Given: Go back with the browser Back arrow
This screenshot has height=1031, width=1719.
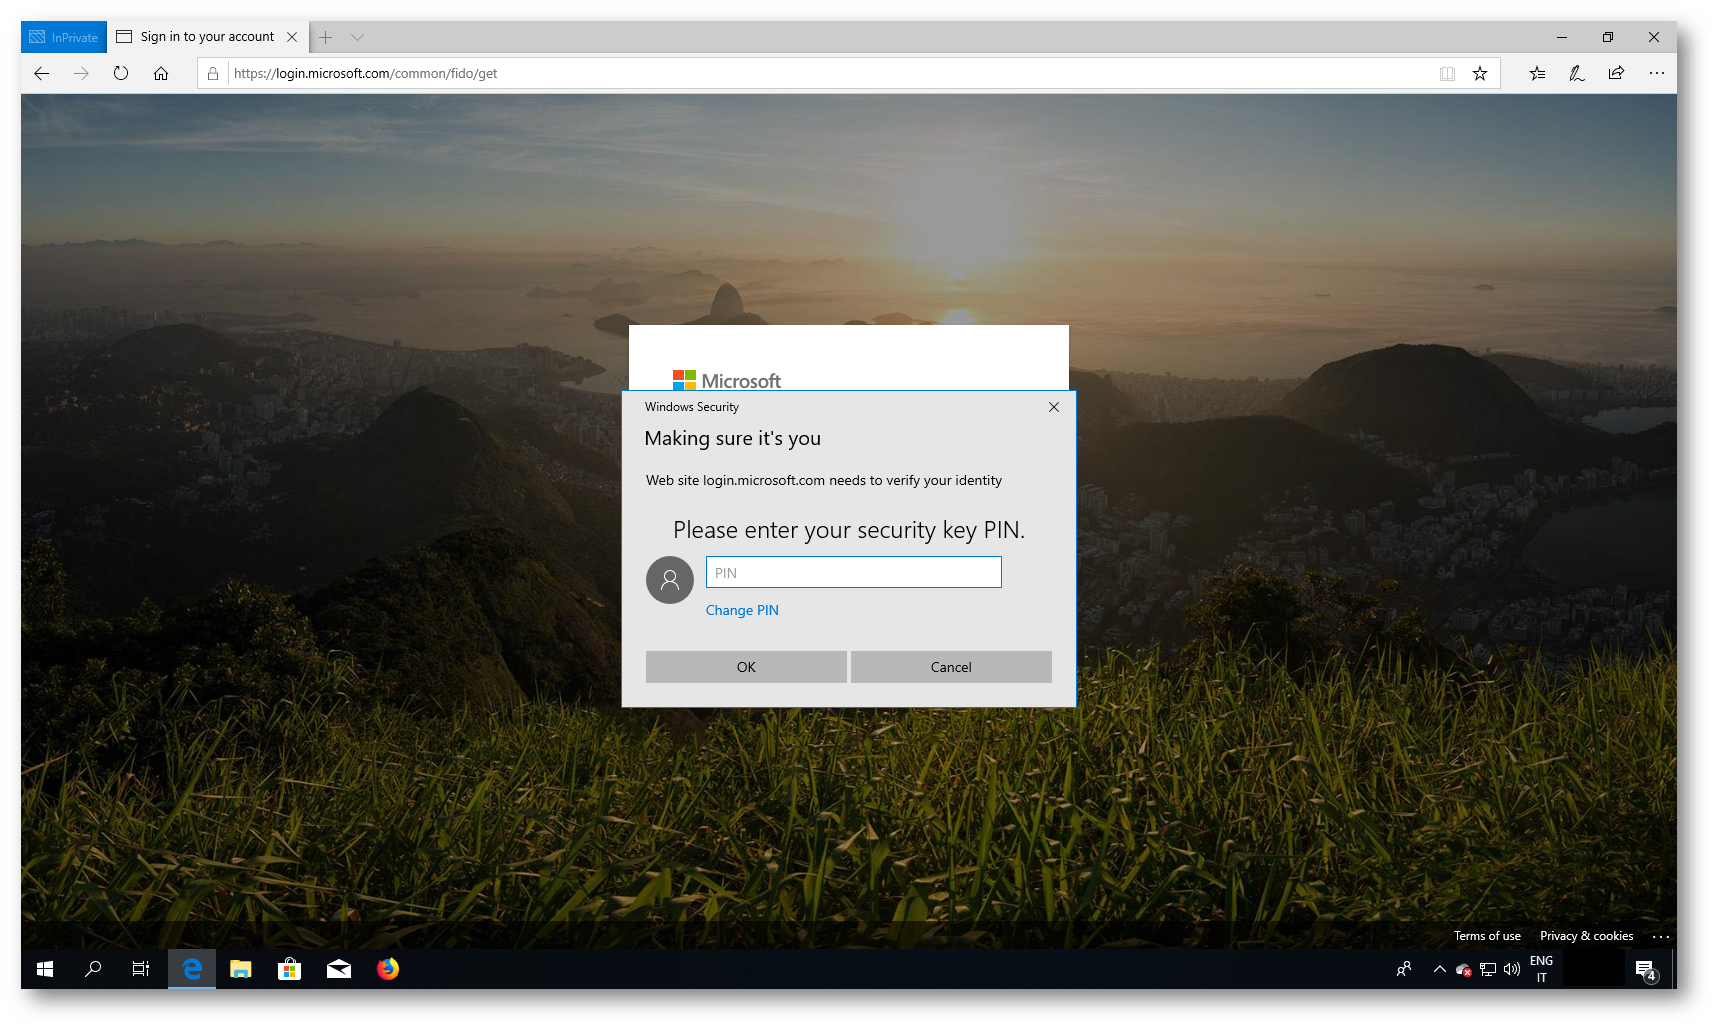Looking at the screenshot, I should (41, 73).
